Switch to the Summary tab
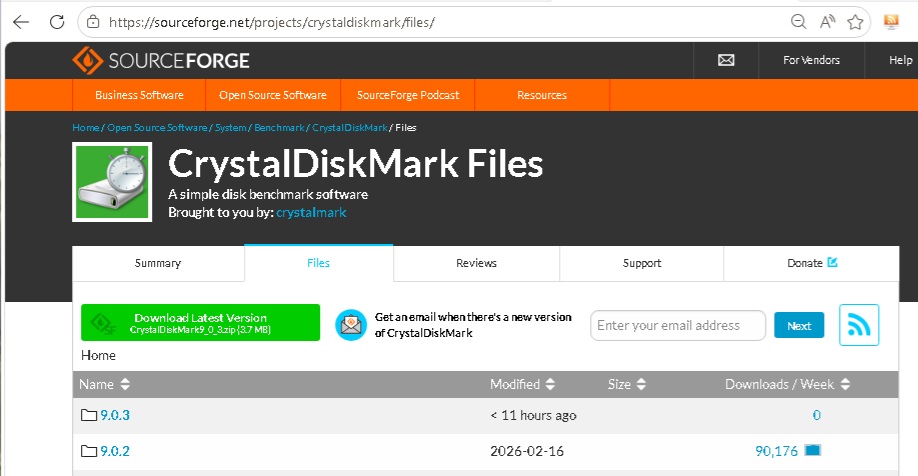The width and height of the screenshot is (918, 476). coord(158,263)
